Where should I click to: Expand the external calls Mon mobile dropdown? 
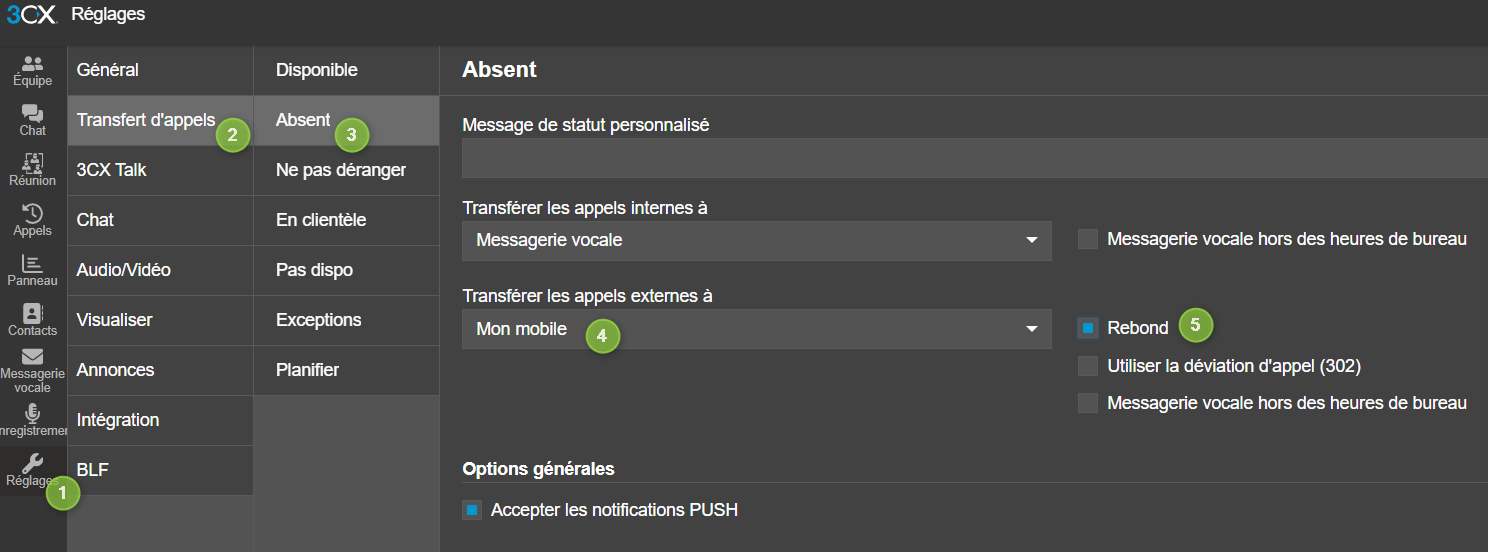tap(756, 329)
